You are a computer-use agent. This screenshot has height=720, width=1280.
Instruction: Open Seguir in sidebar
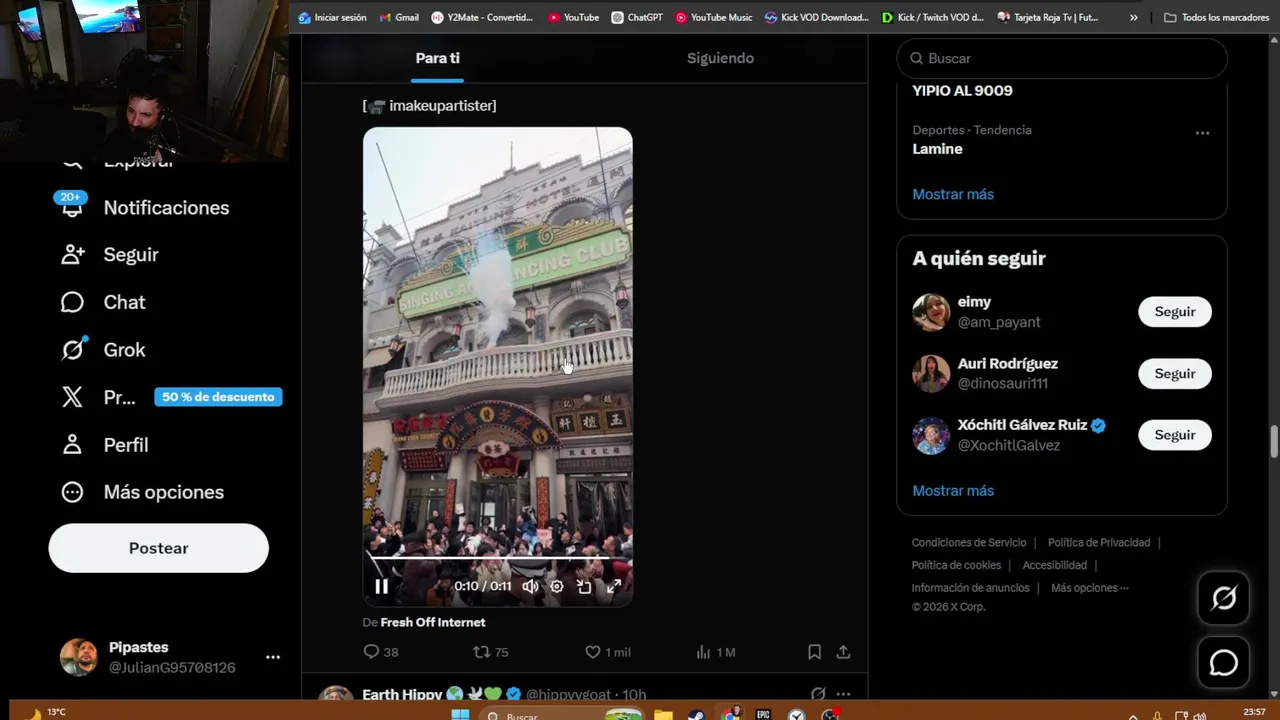[110, 254]
